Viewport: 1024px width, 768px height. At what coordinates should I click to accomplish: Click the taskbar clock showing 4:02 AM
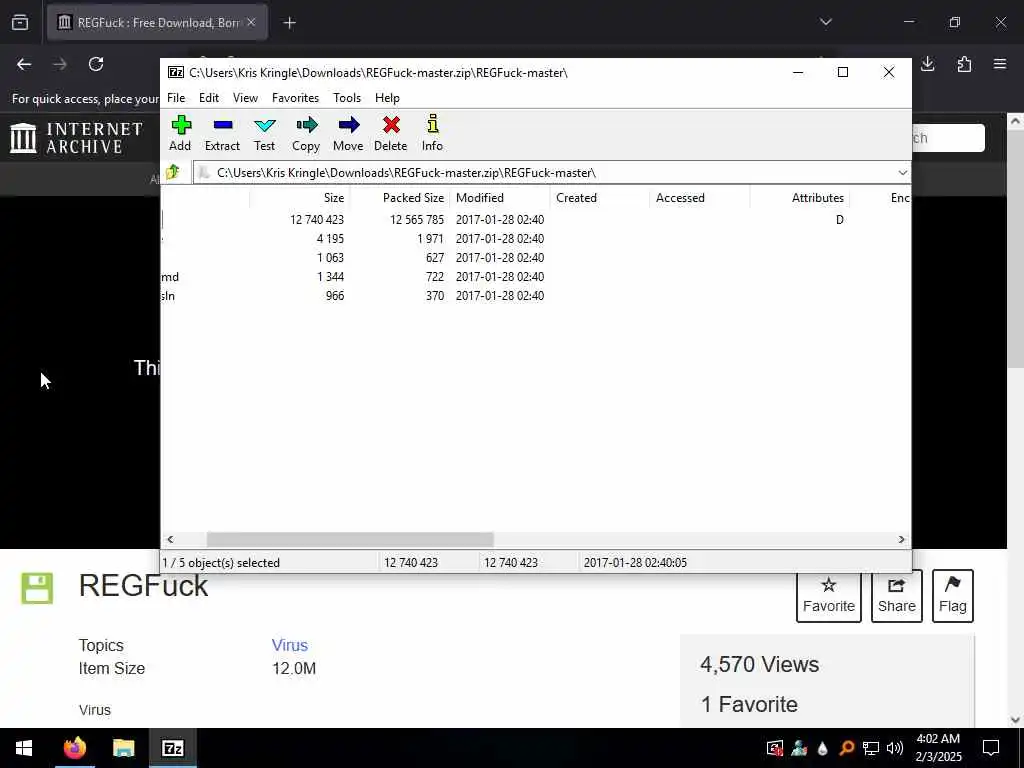[938, 748]
